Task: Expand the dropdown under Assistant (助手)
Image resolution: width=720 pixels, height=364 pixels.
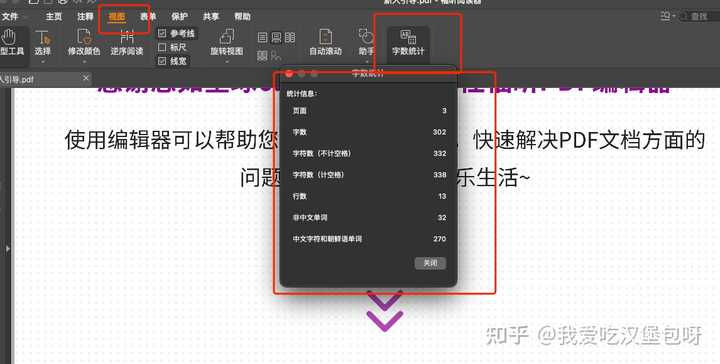Action: (366, 61)
